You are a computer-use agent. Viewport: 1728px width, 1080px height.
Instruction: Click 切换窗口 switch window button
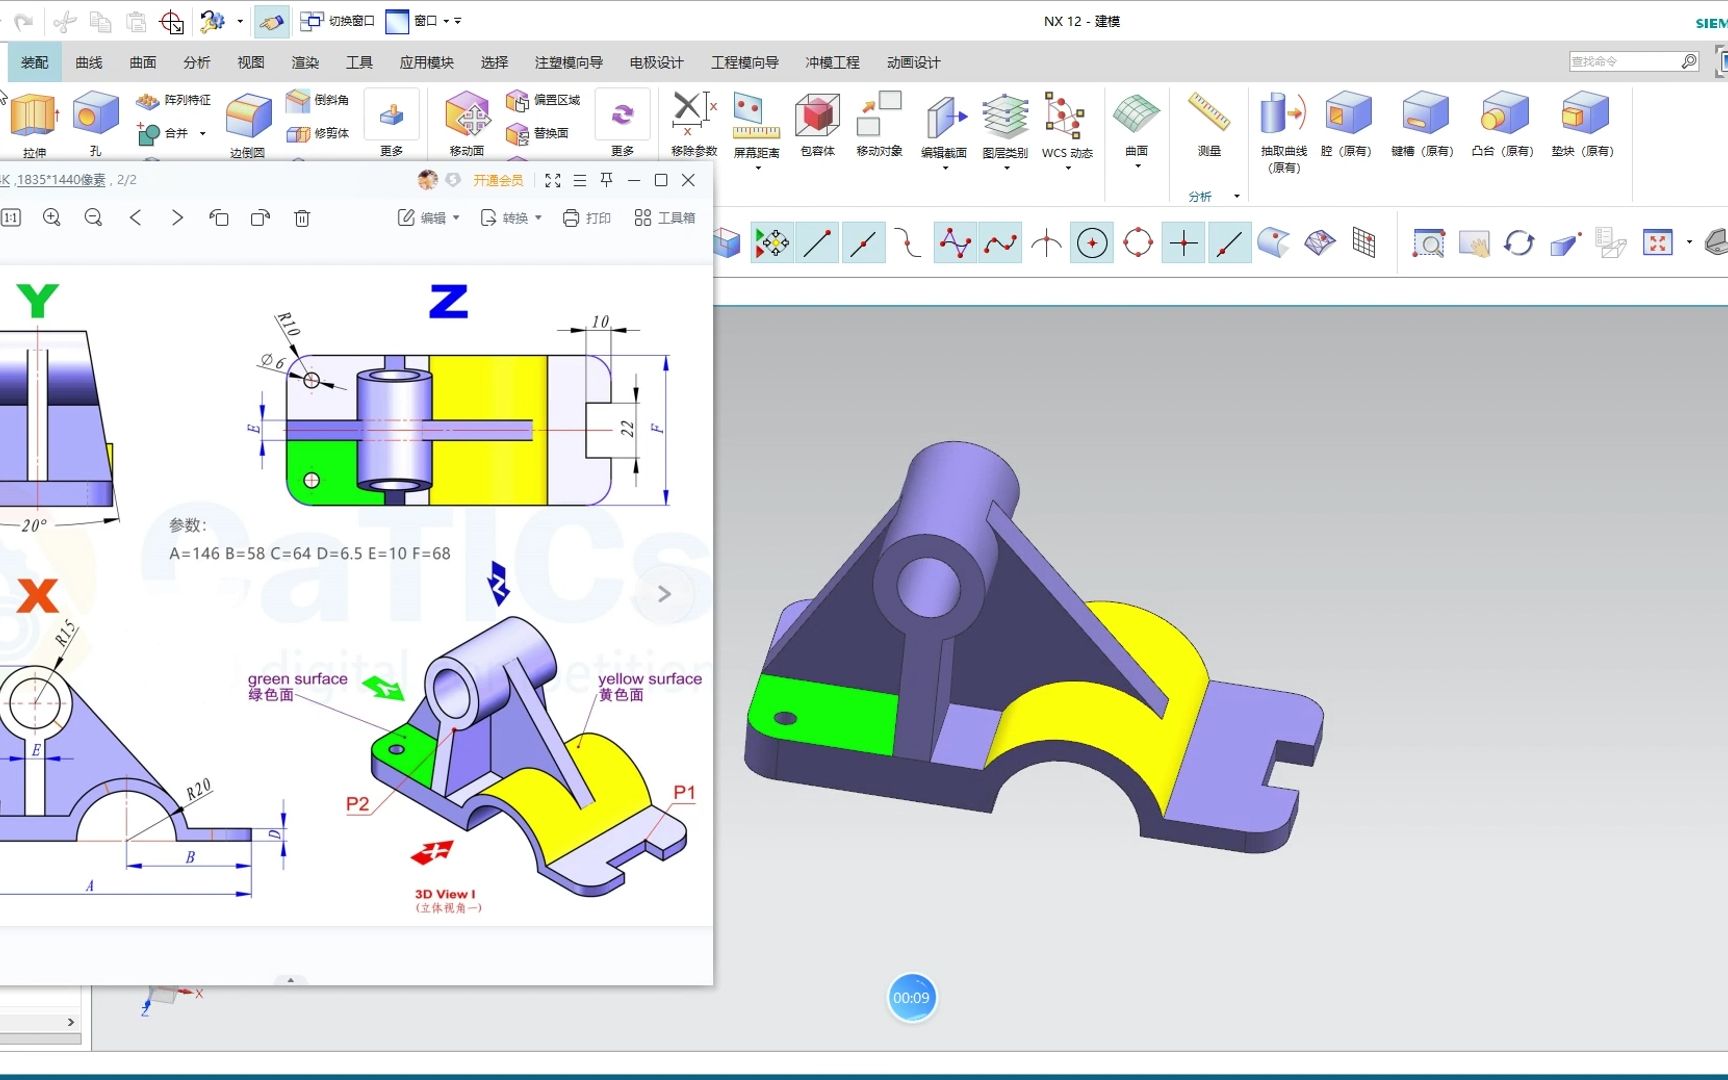338,21
